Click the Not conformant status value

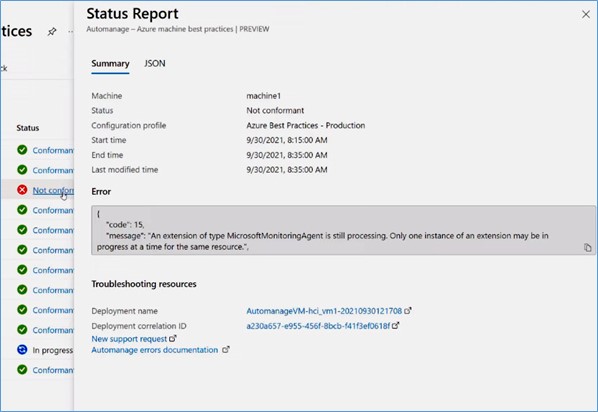tap(275, 111)
